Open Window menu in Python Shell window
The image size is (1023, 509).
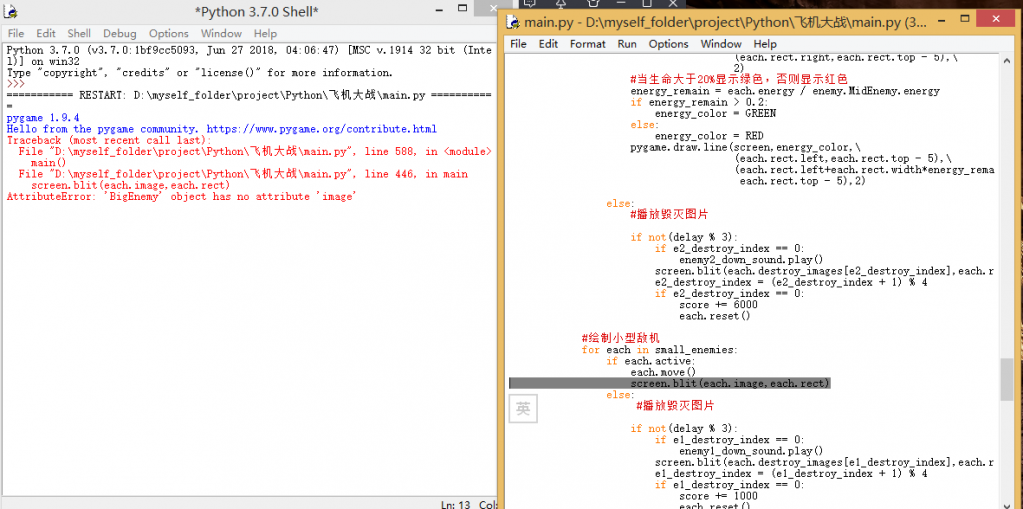coord(220,33)
